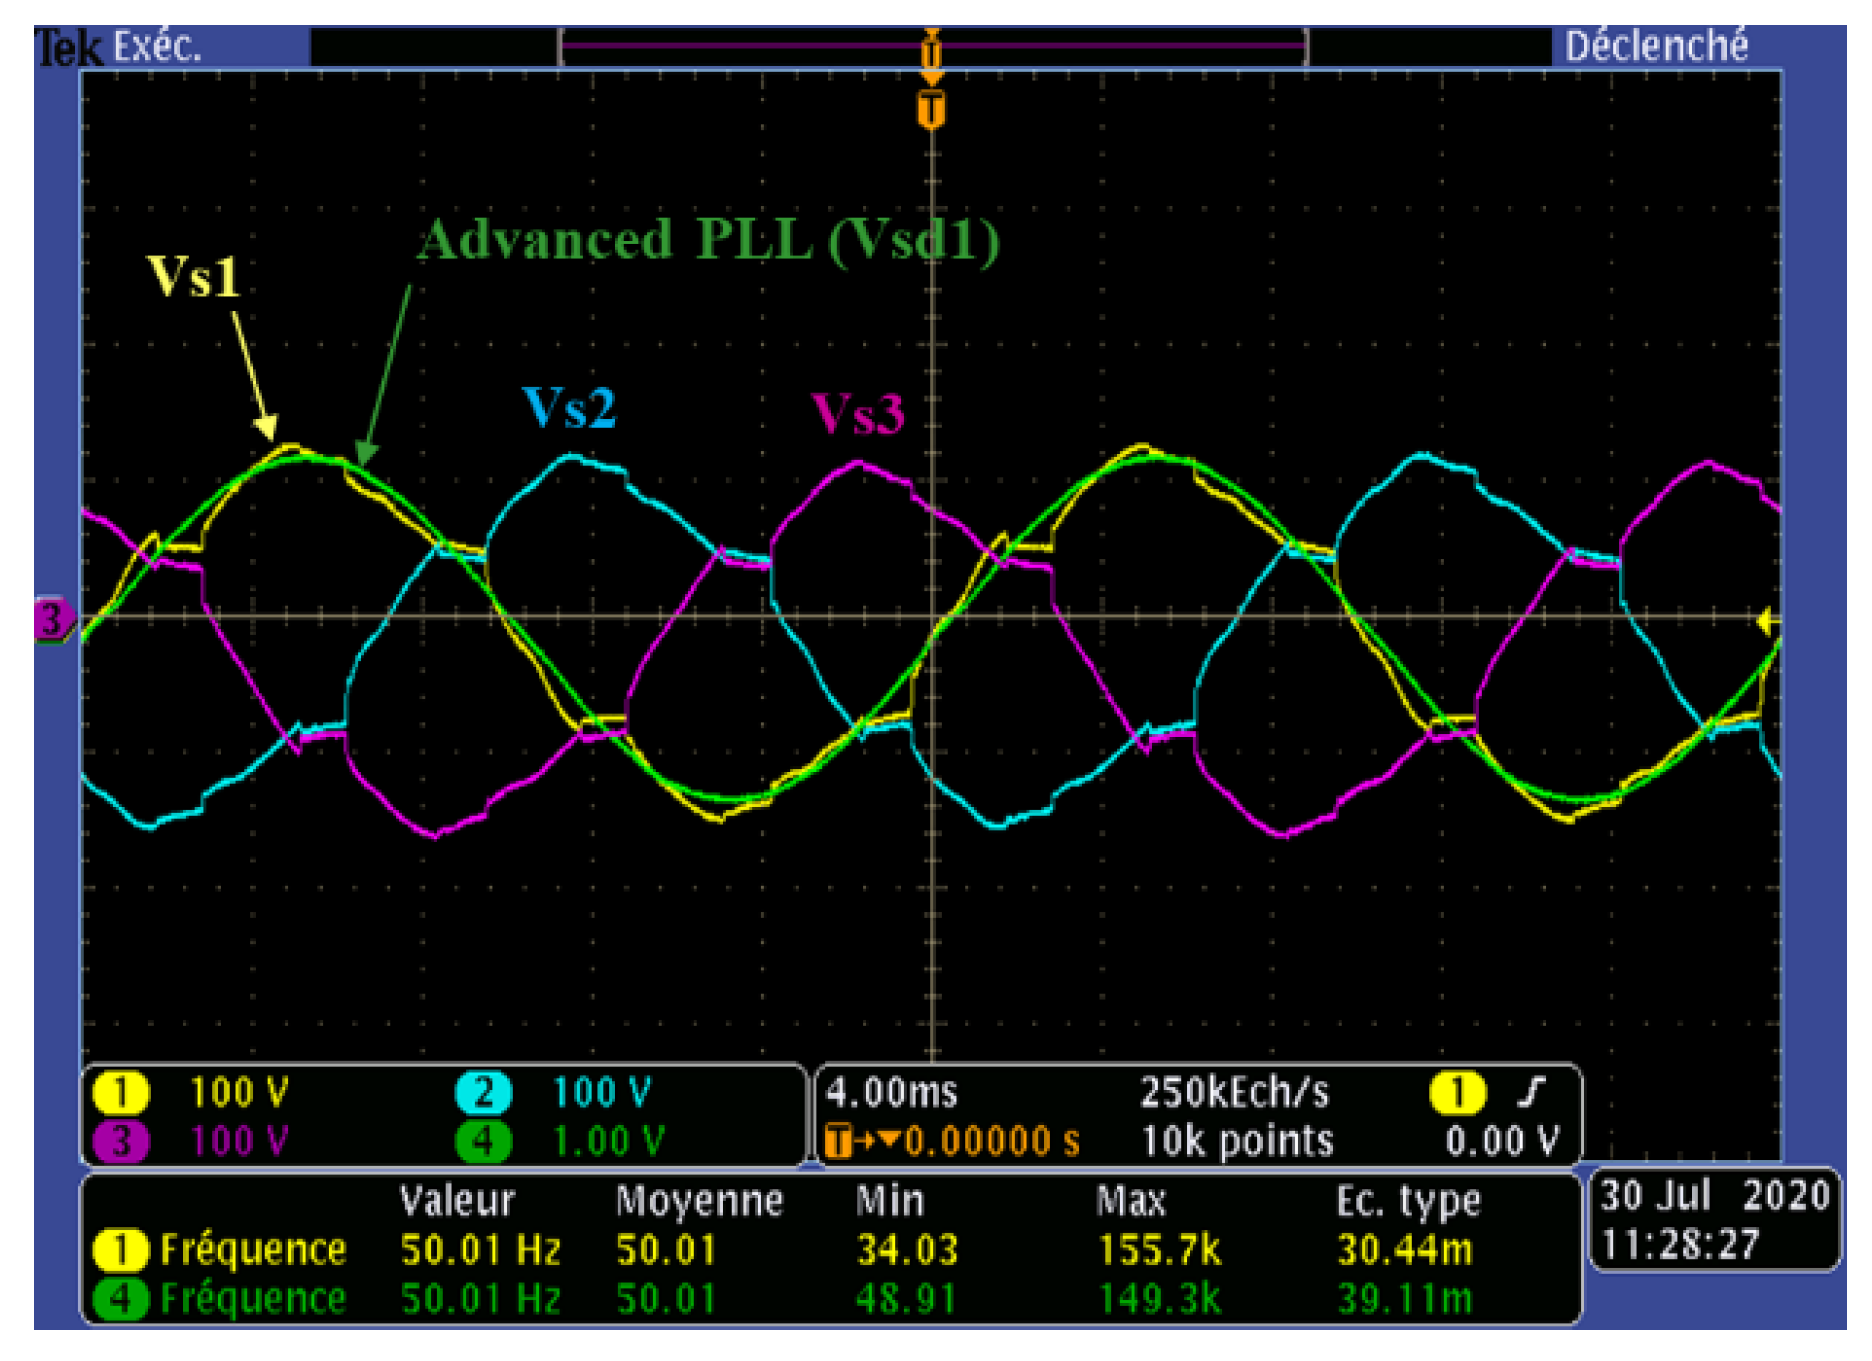
Task: Click channel 4 scale value 1.00 V
Action: [x=608, y=1142]
